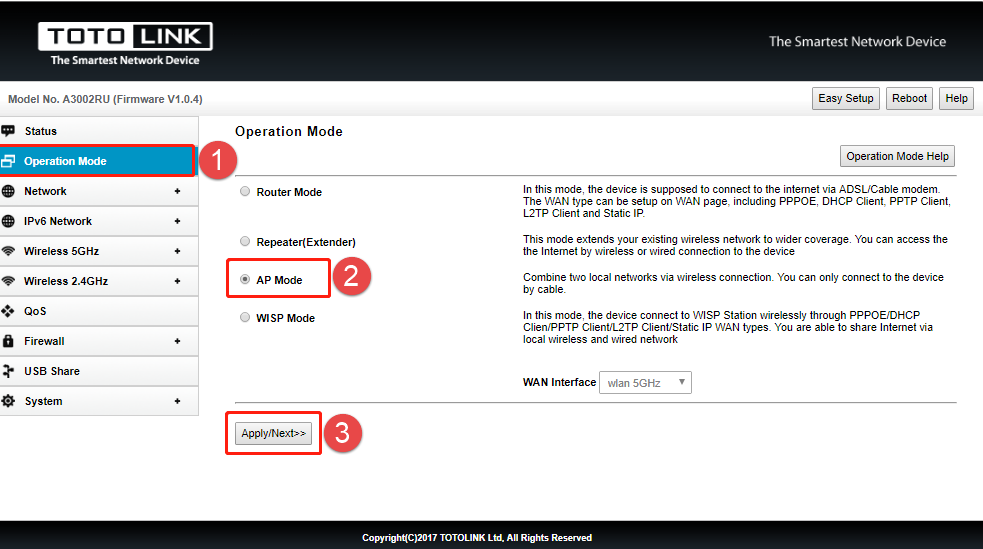This screenshot has width=983, height=549.
Task: Open the Network menu item label
Action: (x=45, y=191)
